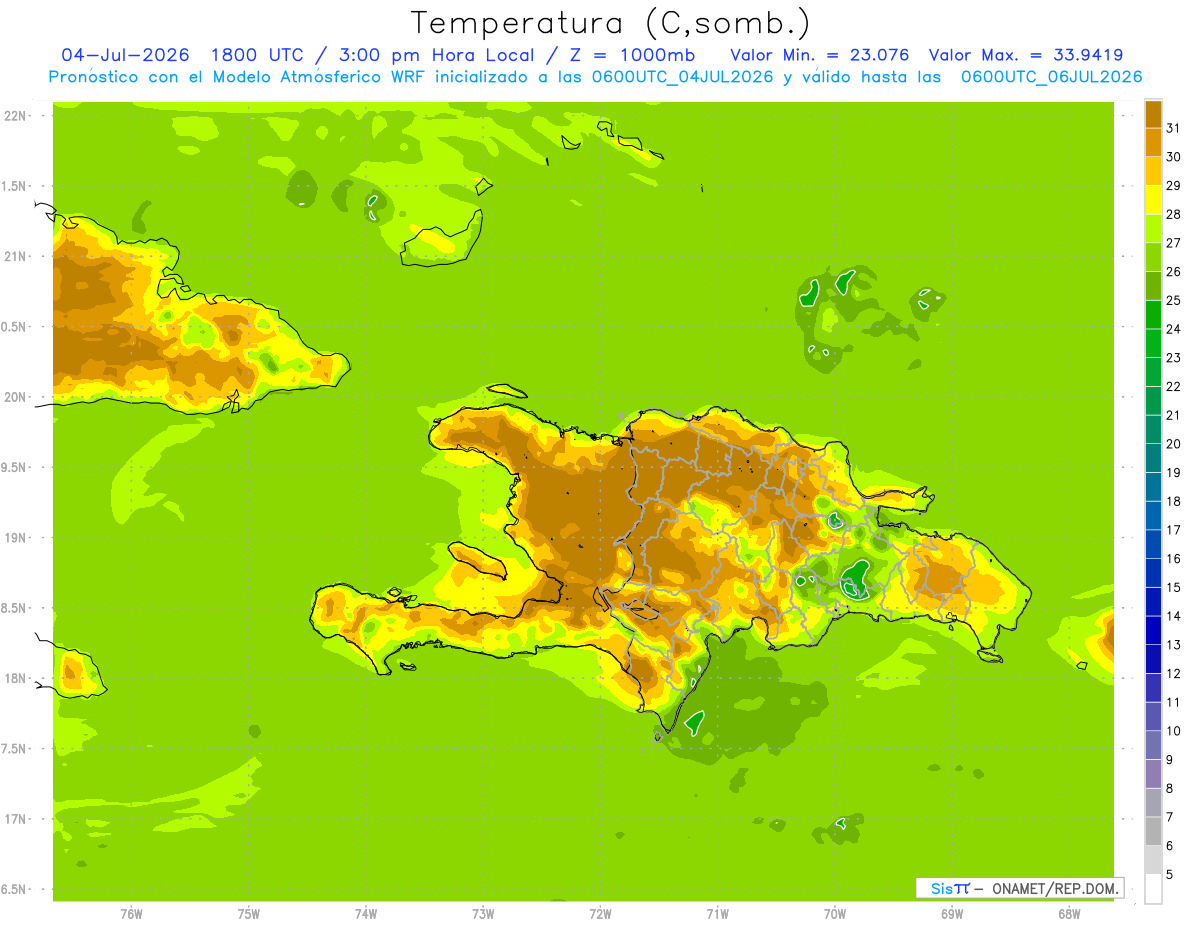Pick the darker green swatch between 25 and 26
The height and width of the screenshot is (927, 1200).
click(x=1153, y=286)
